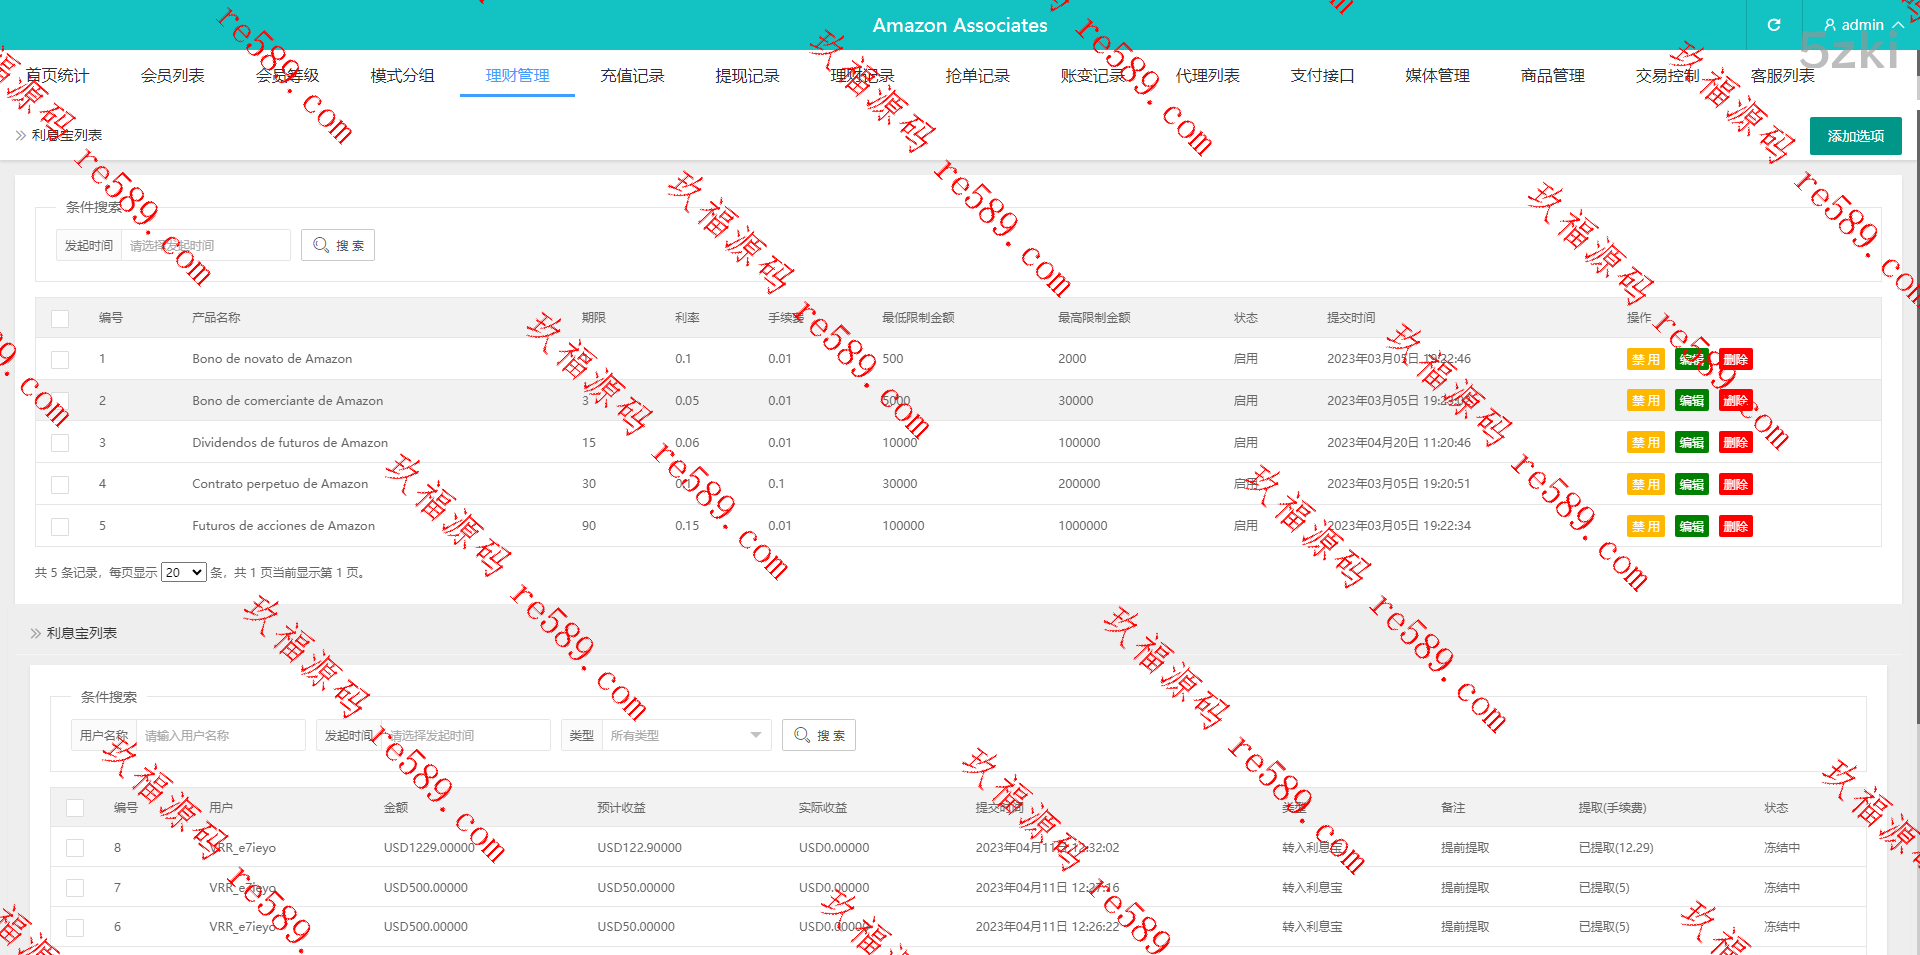
Task: Open the 会员列表 menu tab
Action: click(x=172, y=76)
